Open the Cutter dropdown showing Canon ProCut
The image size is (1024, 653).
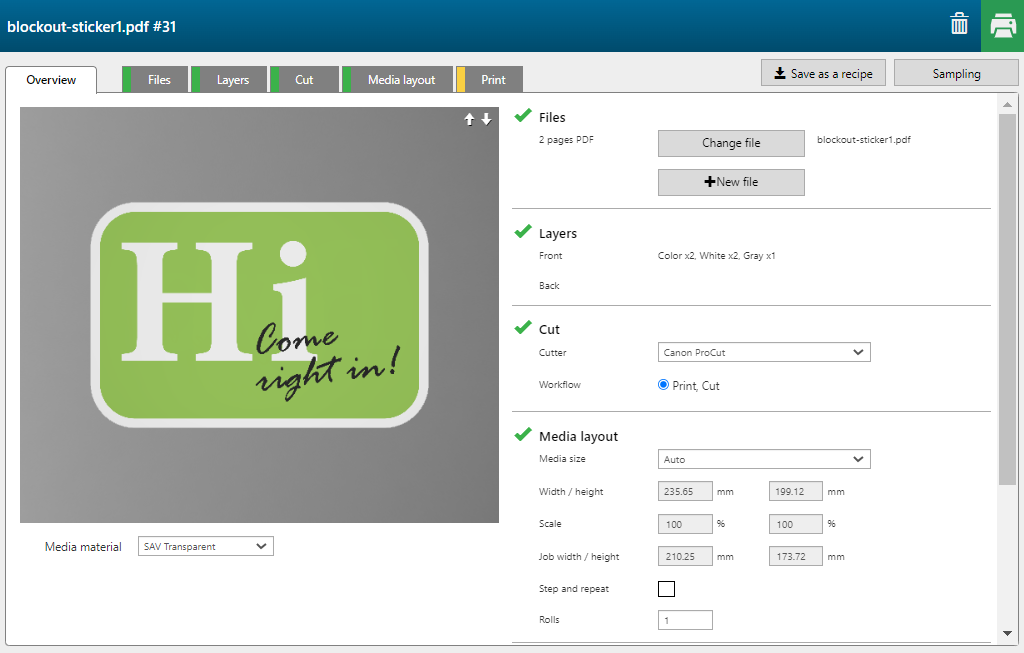[764, 352]
